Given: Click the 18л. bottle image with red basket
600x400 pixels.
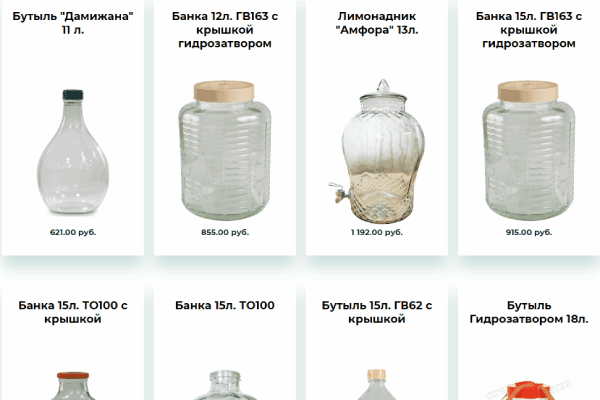Looking at the screenshot, I should click(529, 390).
